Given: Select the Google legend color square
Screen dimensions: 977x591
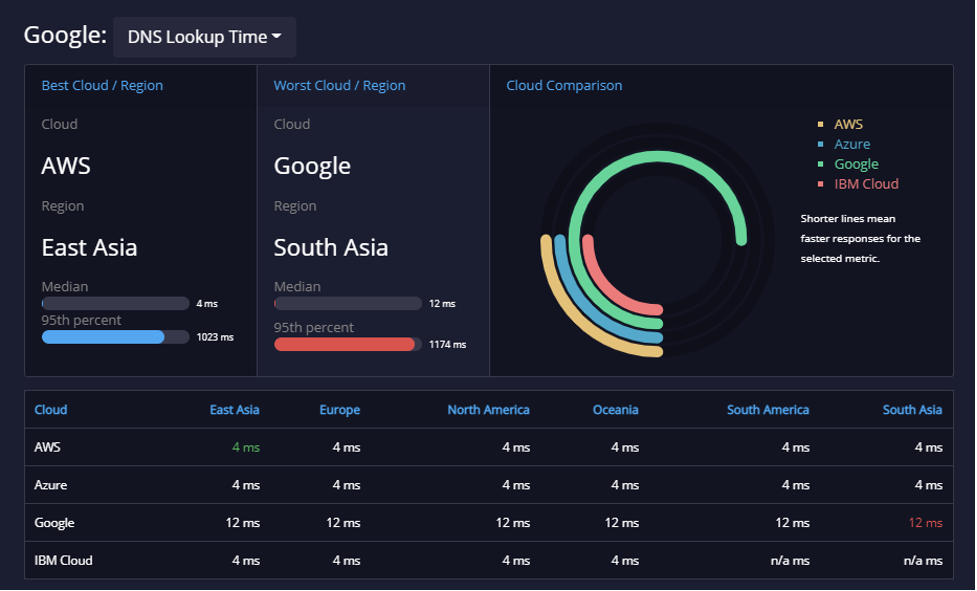Looking at the screenshot, I should [x=821, y=164].
